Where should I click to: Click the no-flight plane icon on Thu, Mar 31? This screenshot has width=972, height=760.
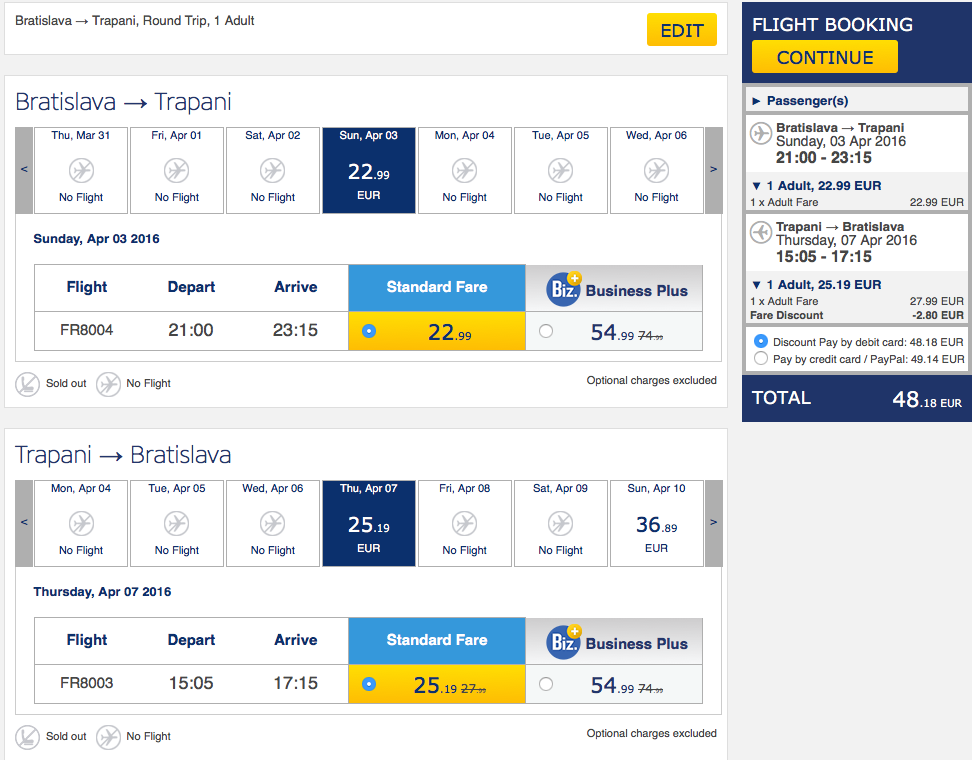click(x=81, y=170)
